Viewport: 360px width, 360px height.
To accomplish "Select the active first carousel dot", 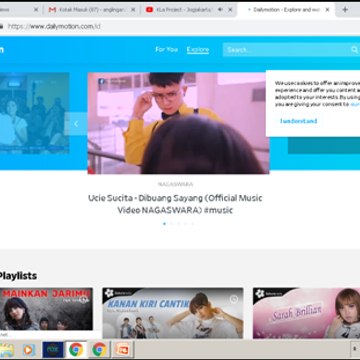I will pyautogui.click(x=164, y=224).
